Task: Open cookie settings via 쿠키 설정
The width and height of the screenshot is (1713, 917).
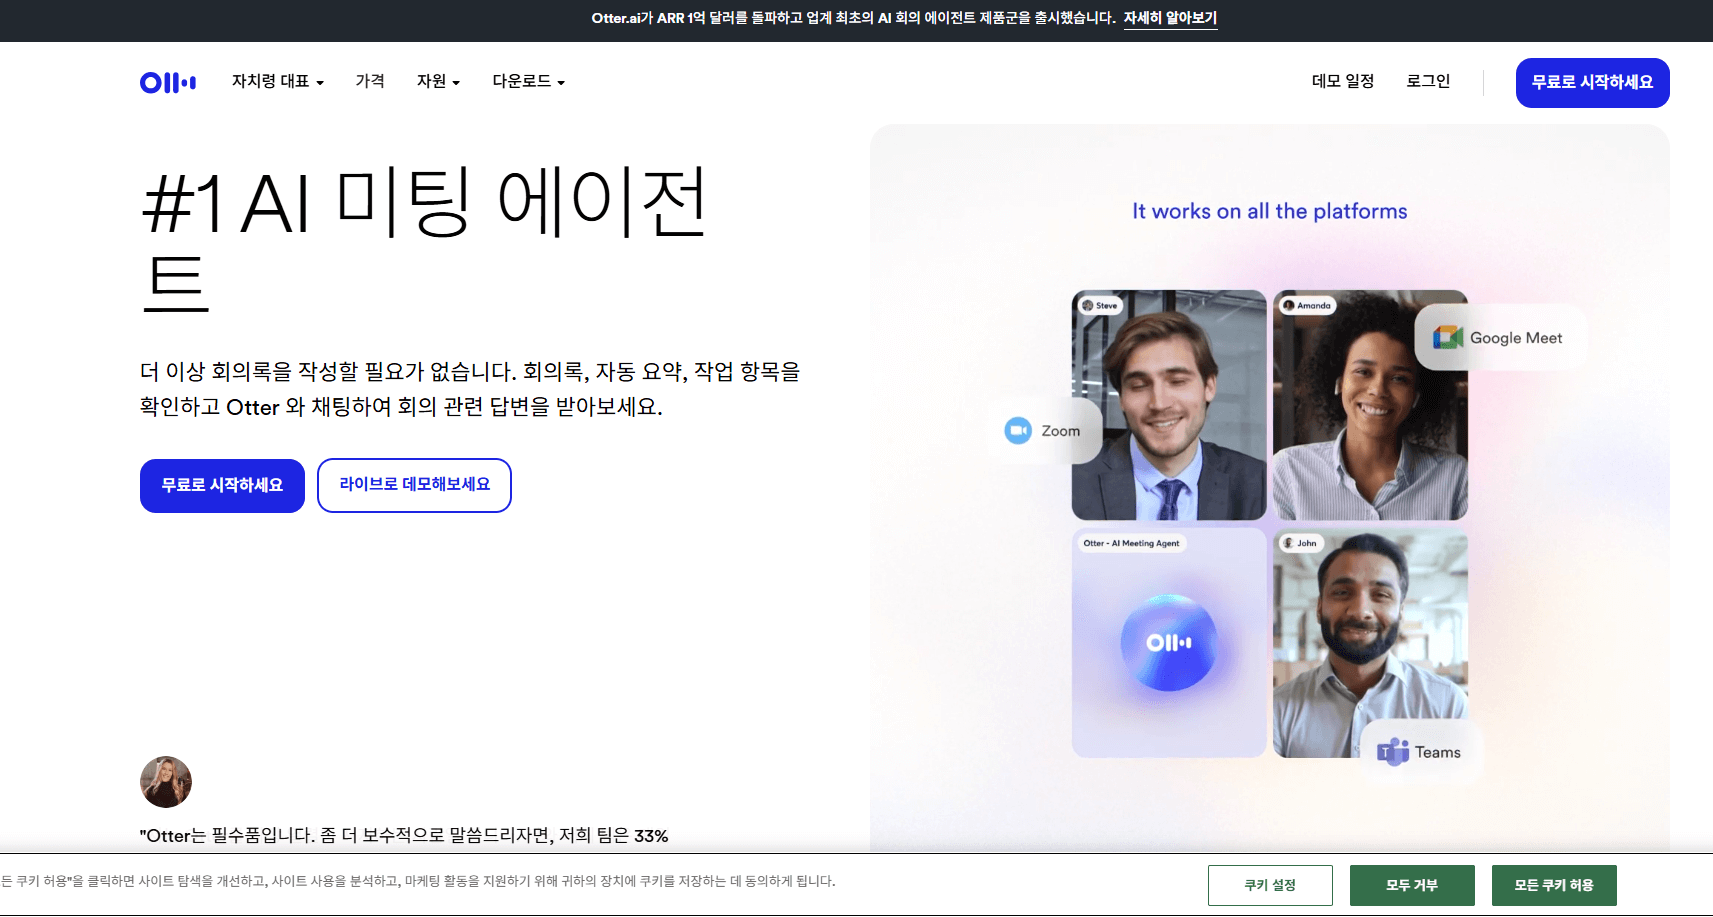Action: [x=1270, y=884]
